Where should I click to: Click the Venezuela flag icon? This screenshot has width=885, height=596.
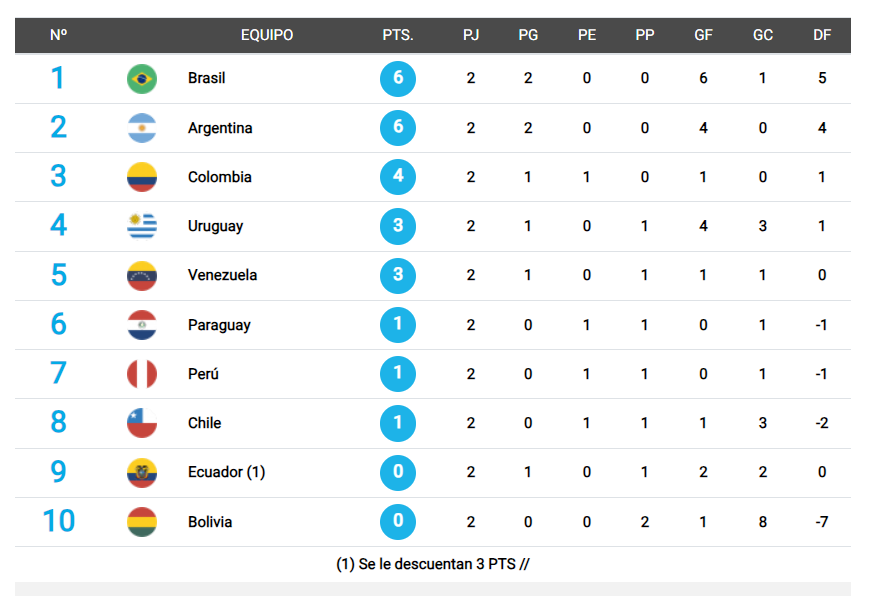coord(142,275)
